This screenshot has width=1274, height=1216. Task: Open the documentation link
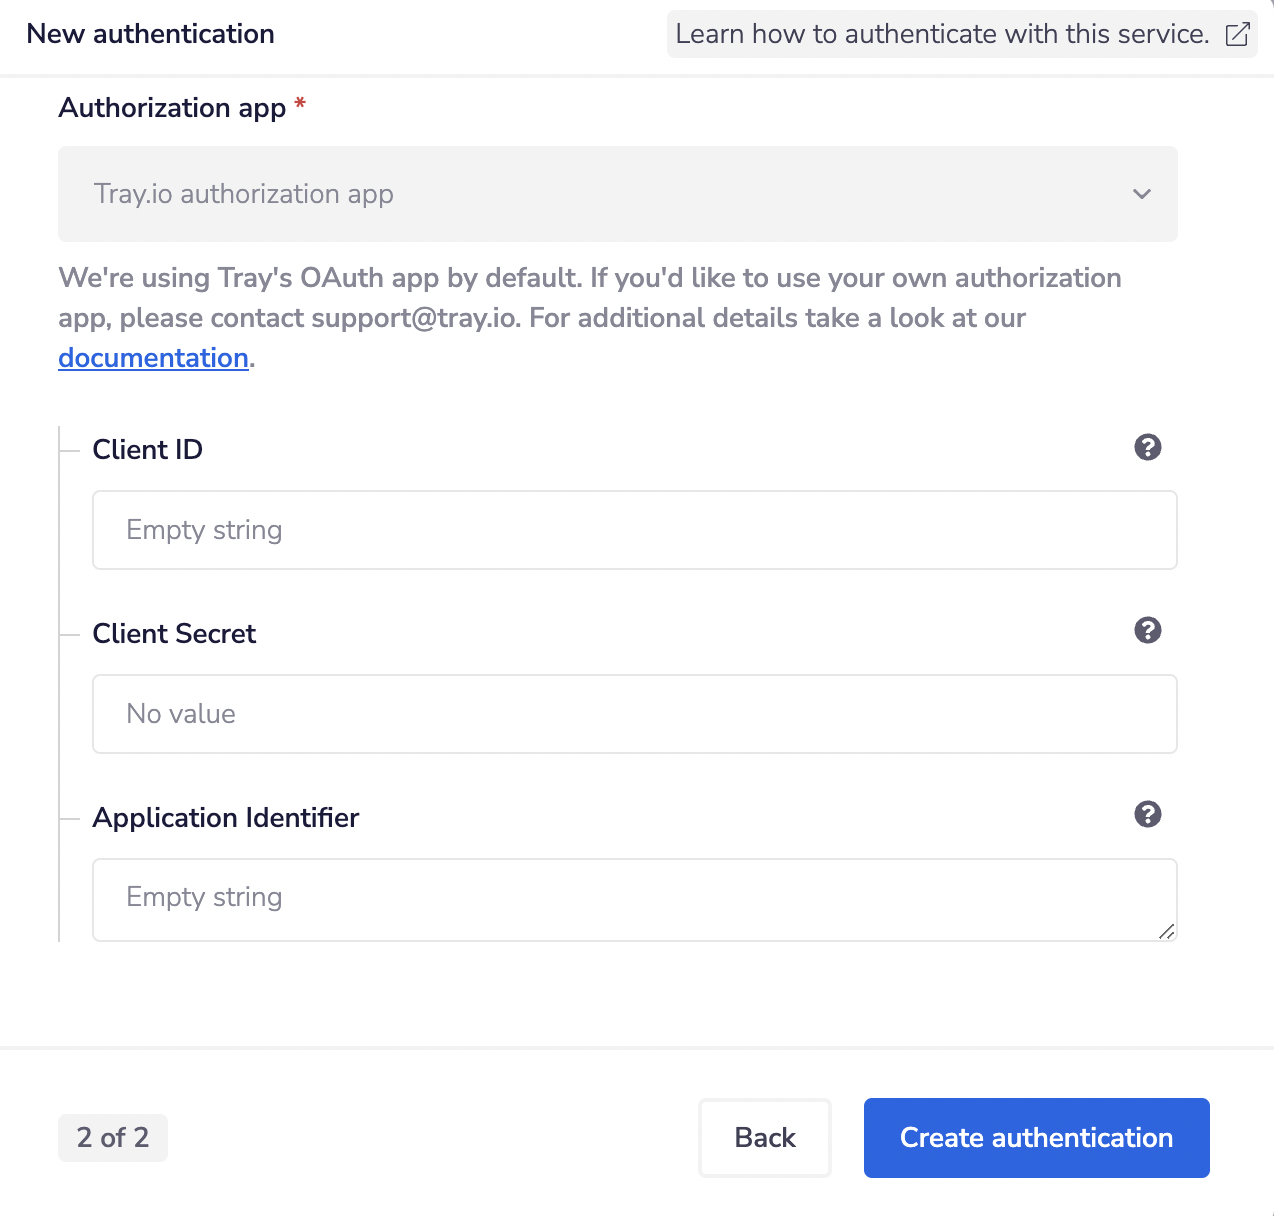pos(153,357)
